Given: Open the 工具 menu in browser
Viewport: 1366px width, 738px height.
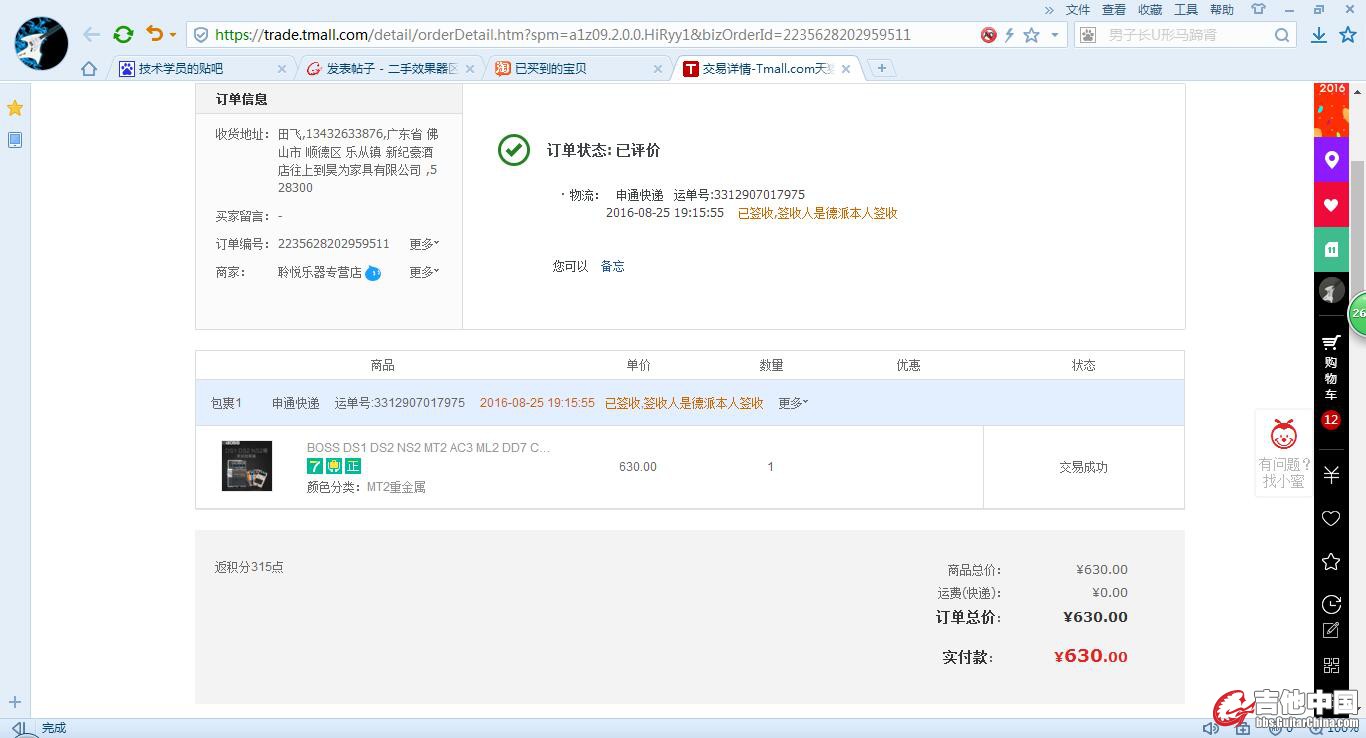Looking at the screenshot, I should click(1186, 10).
